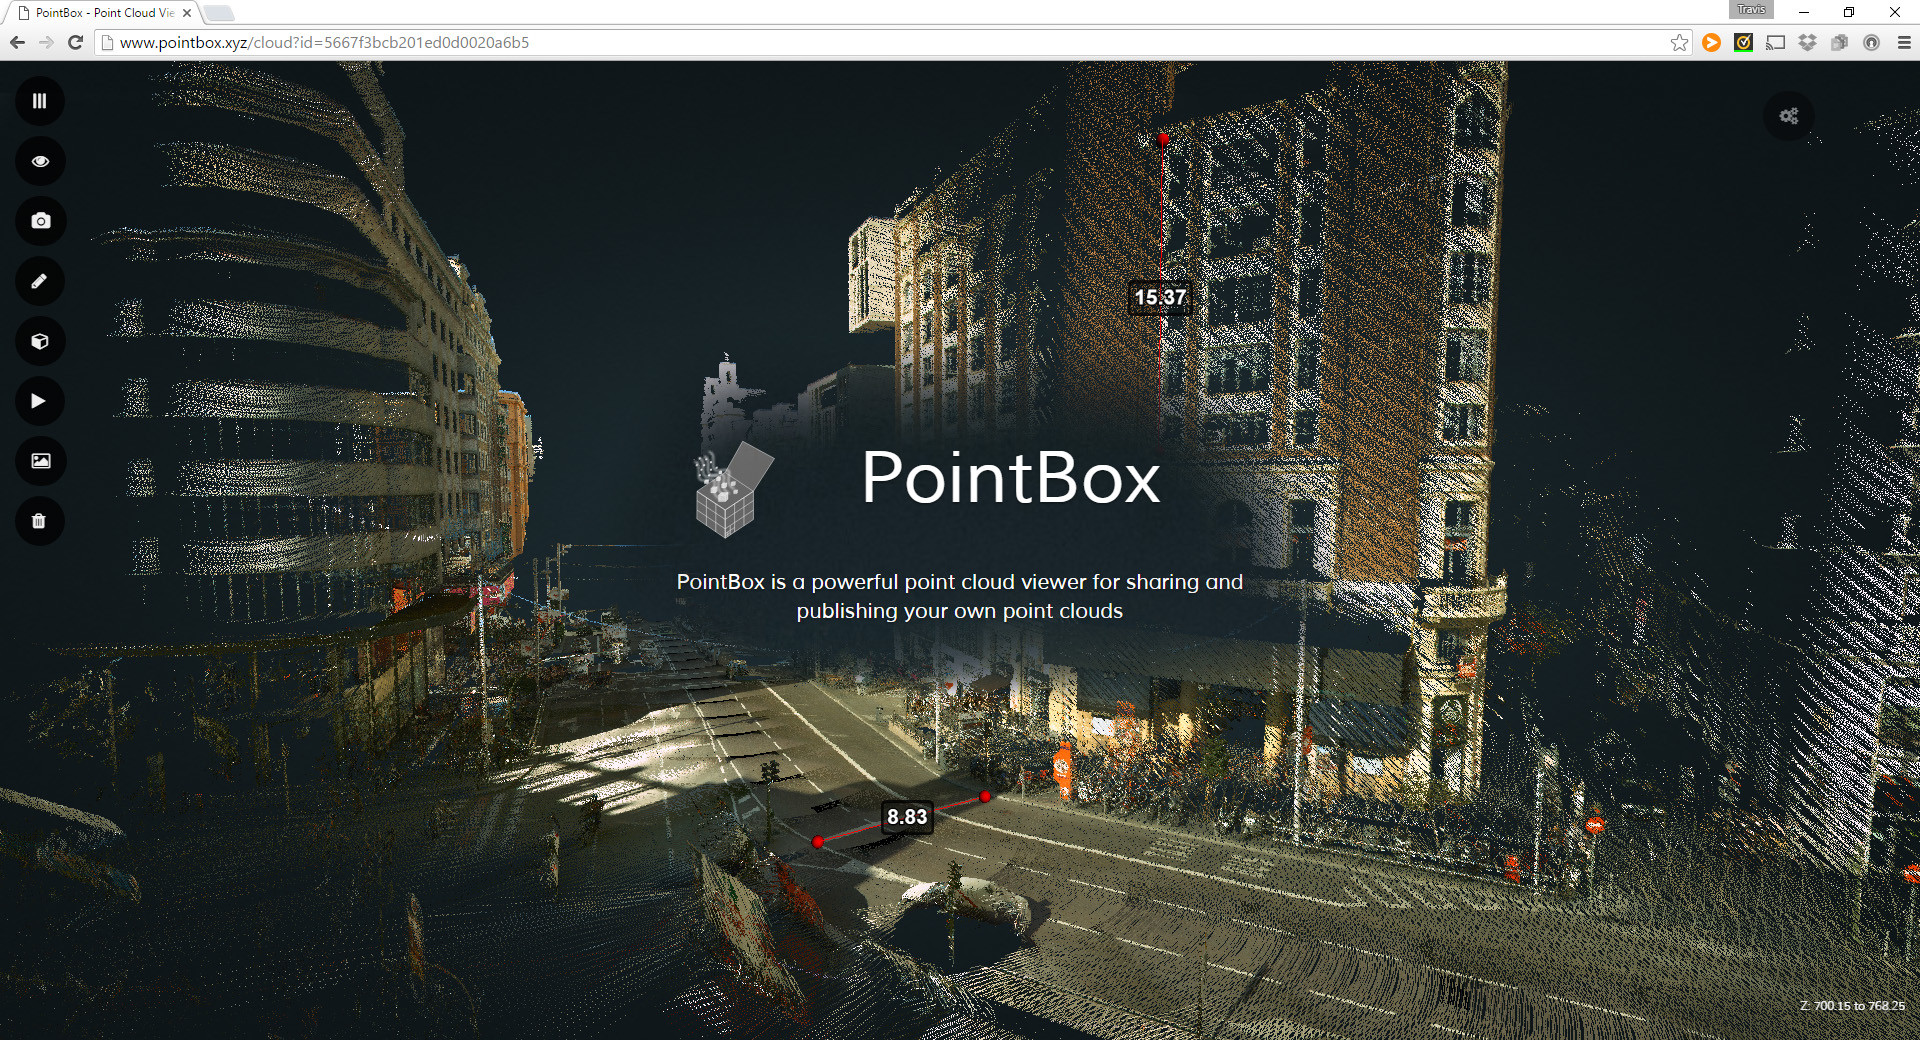Screen dimensions: 1920x1040
Task: Click the Dropbox extension icon
Action: click(x=1807, y=42)
